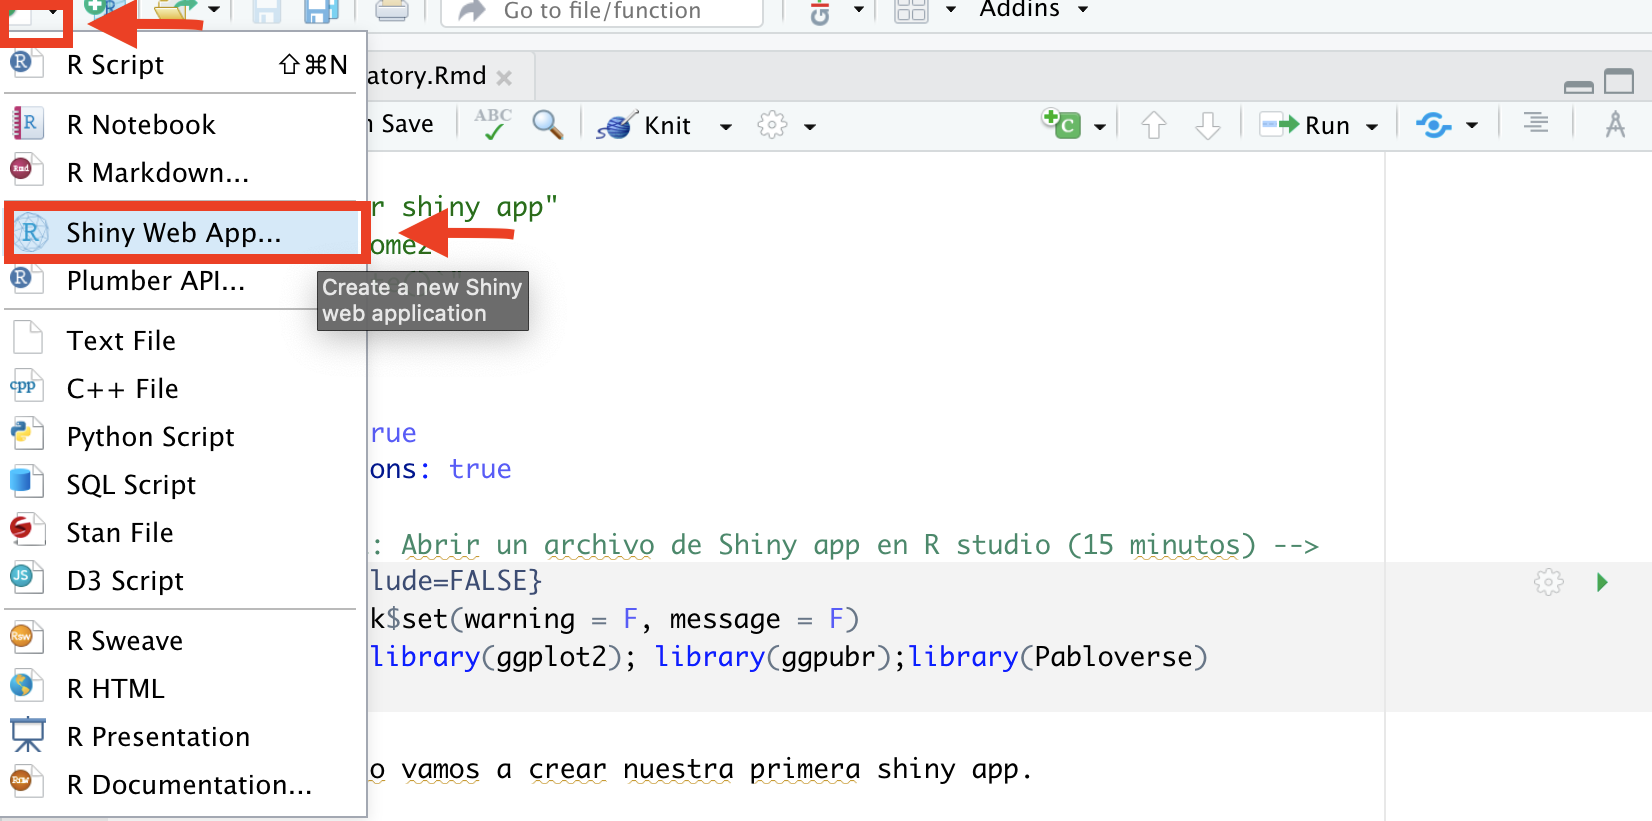Open Shiny Web App... menu entry
Image resolution: width=1652 pixels, height=821 pixels.
pos(182,233)
